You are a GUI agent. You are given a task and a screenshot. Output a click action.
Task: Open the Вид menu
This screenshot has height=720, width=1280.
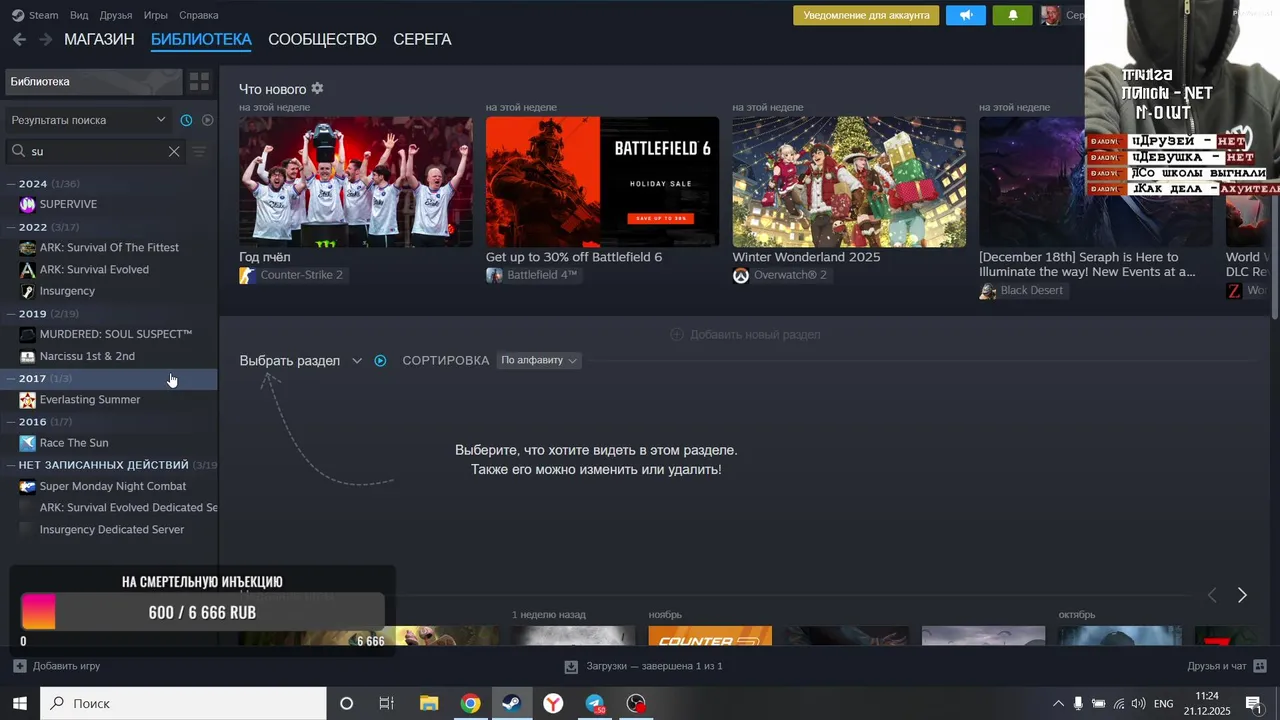pos(79,15)
